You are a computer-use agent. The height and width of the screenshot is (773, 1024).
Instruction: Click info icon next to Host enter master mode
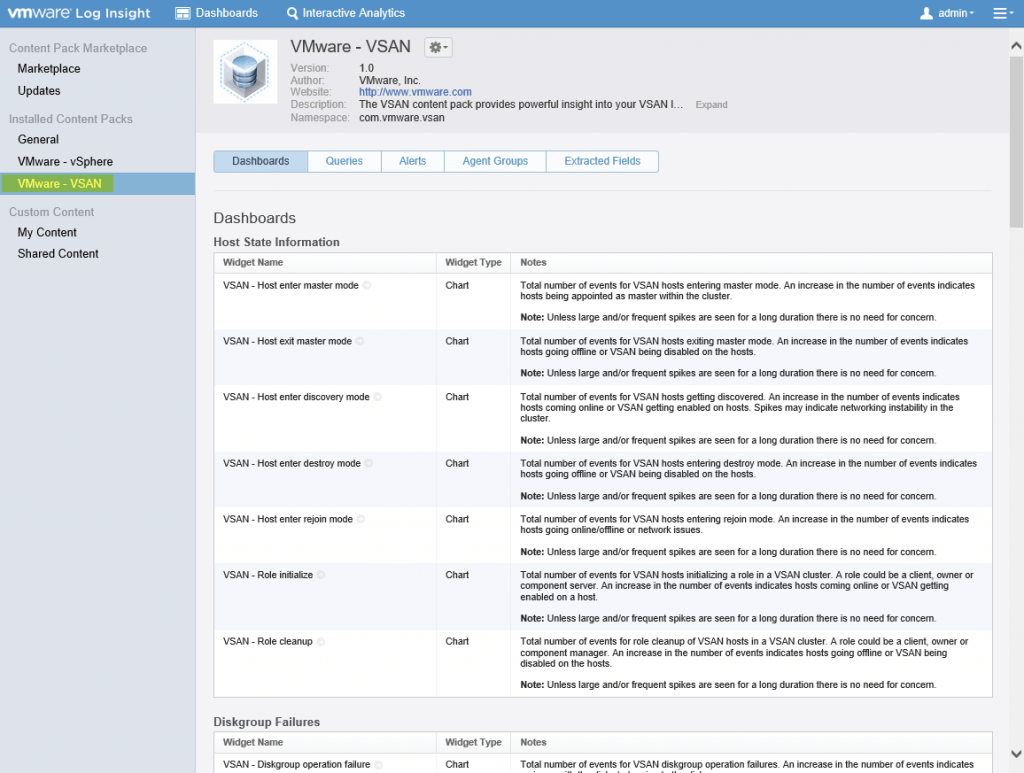[x=367, y=285]
